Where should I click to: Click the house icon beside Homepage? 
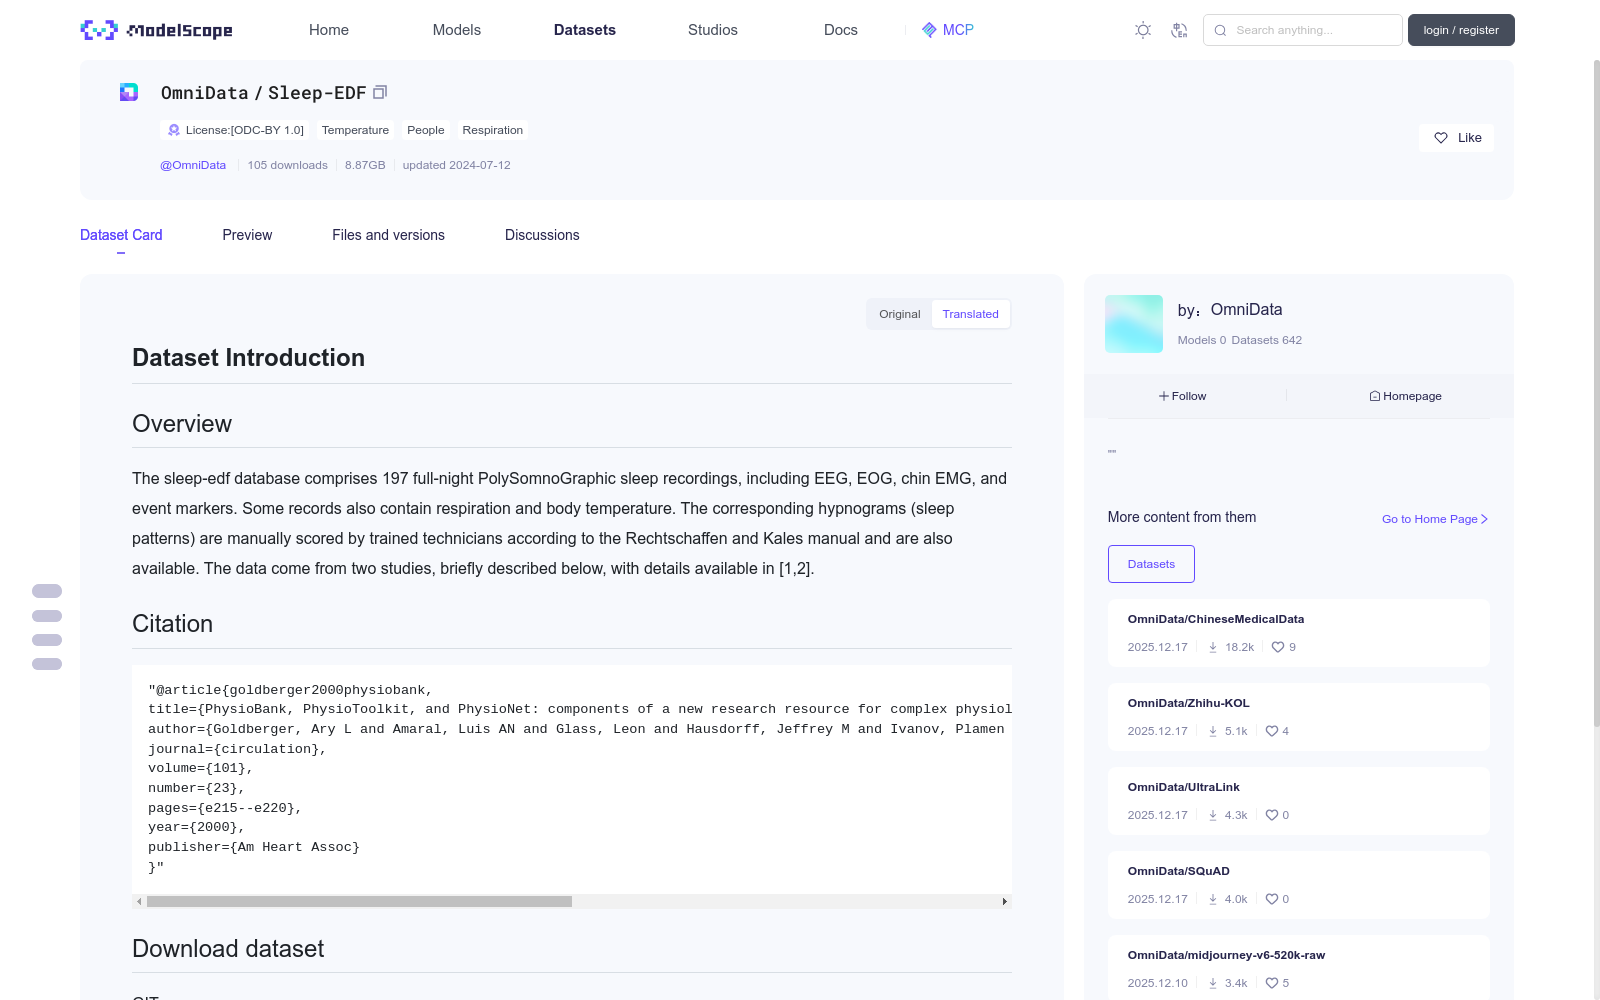click(x=1375, y=396)
